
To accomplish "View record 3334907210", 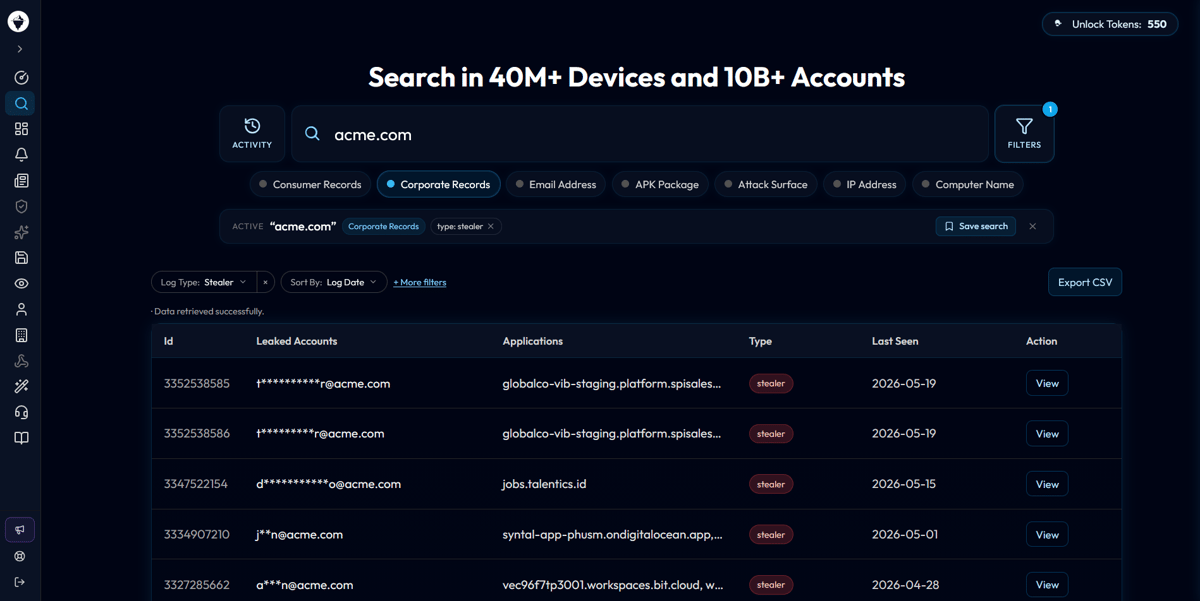I will point(1047,535).
